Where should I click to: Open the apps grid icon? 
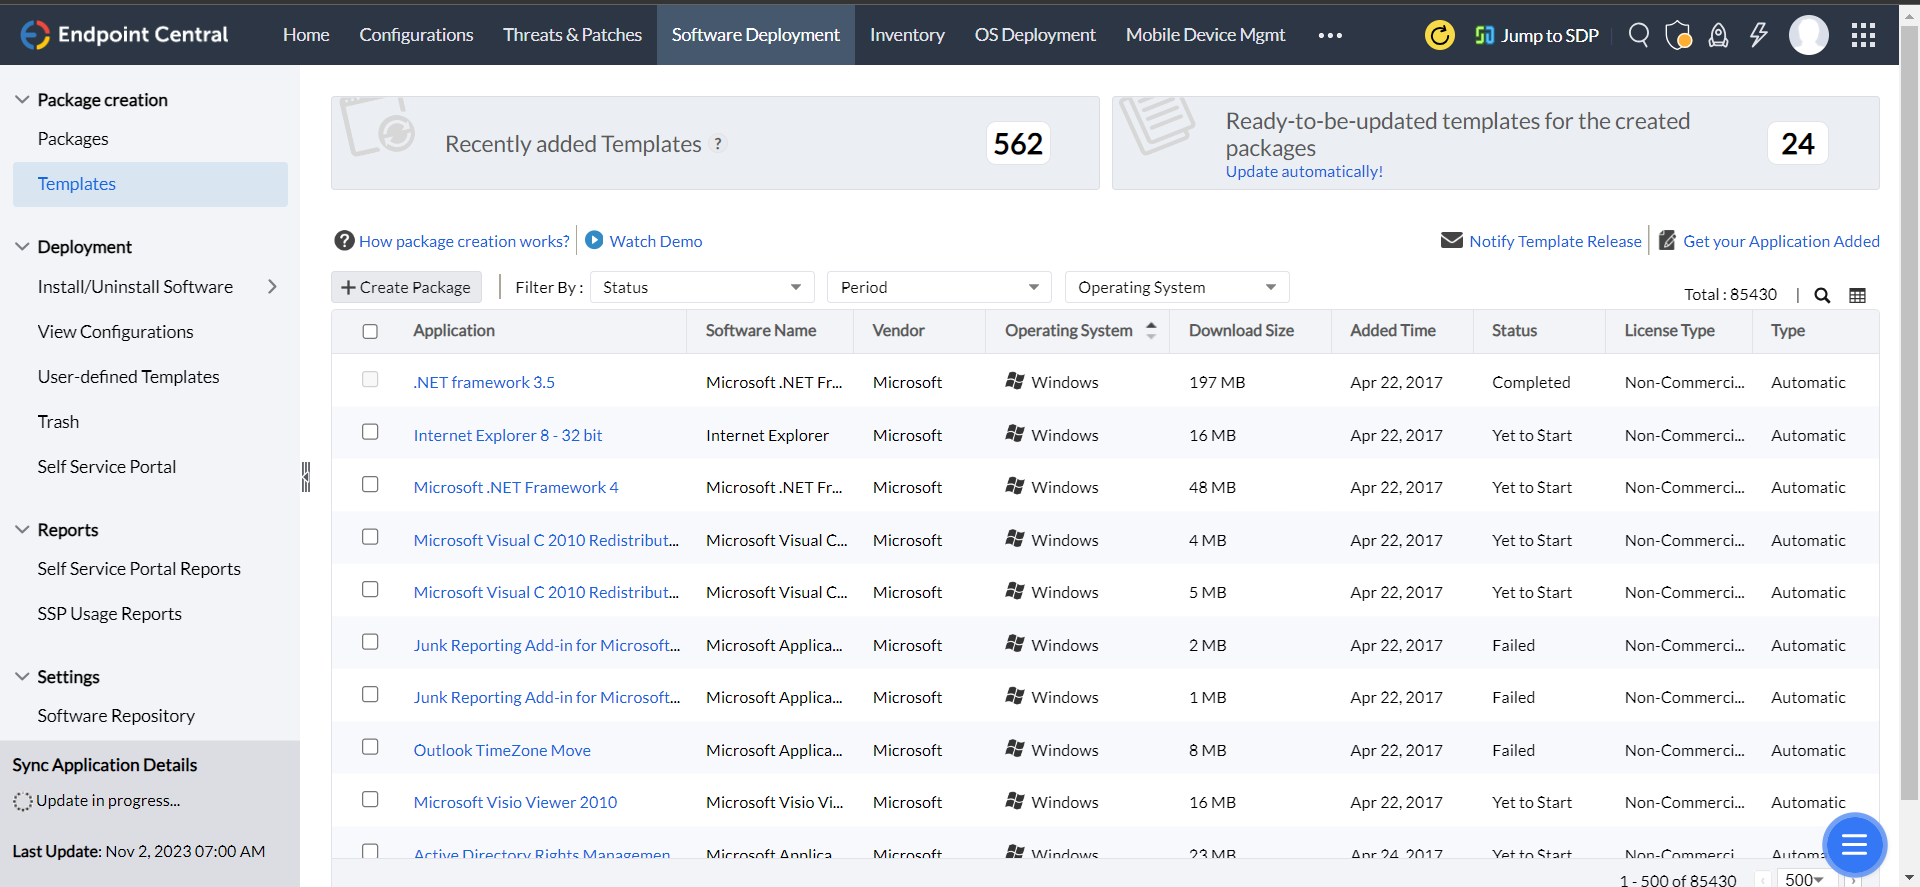point(1863,36)
